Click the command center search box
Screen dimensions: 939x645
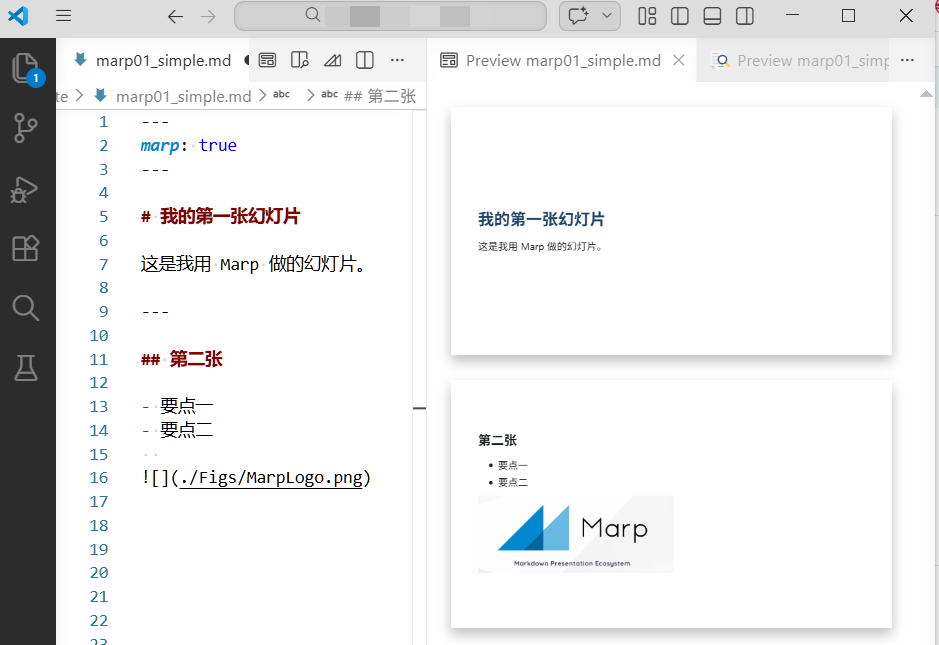[390, 16]
